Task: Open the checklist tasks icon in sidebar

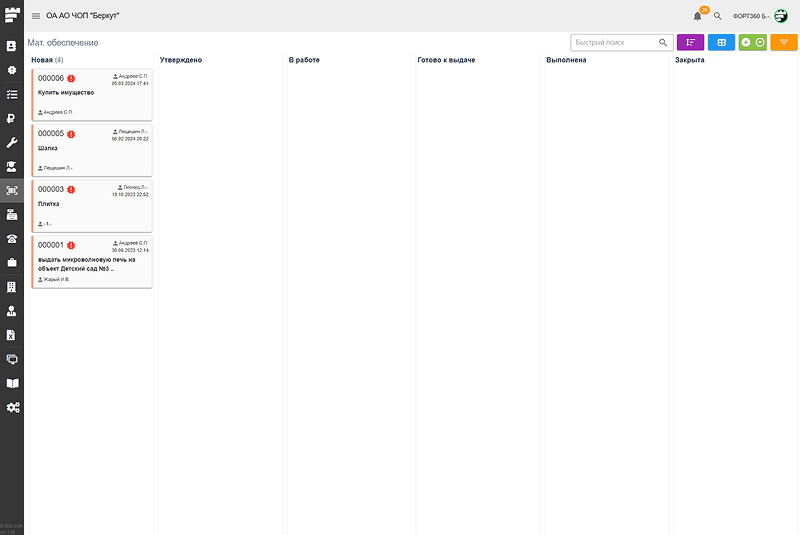Action: coord(12,94)
